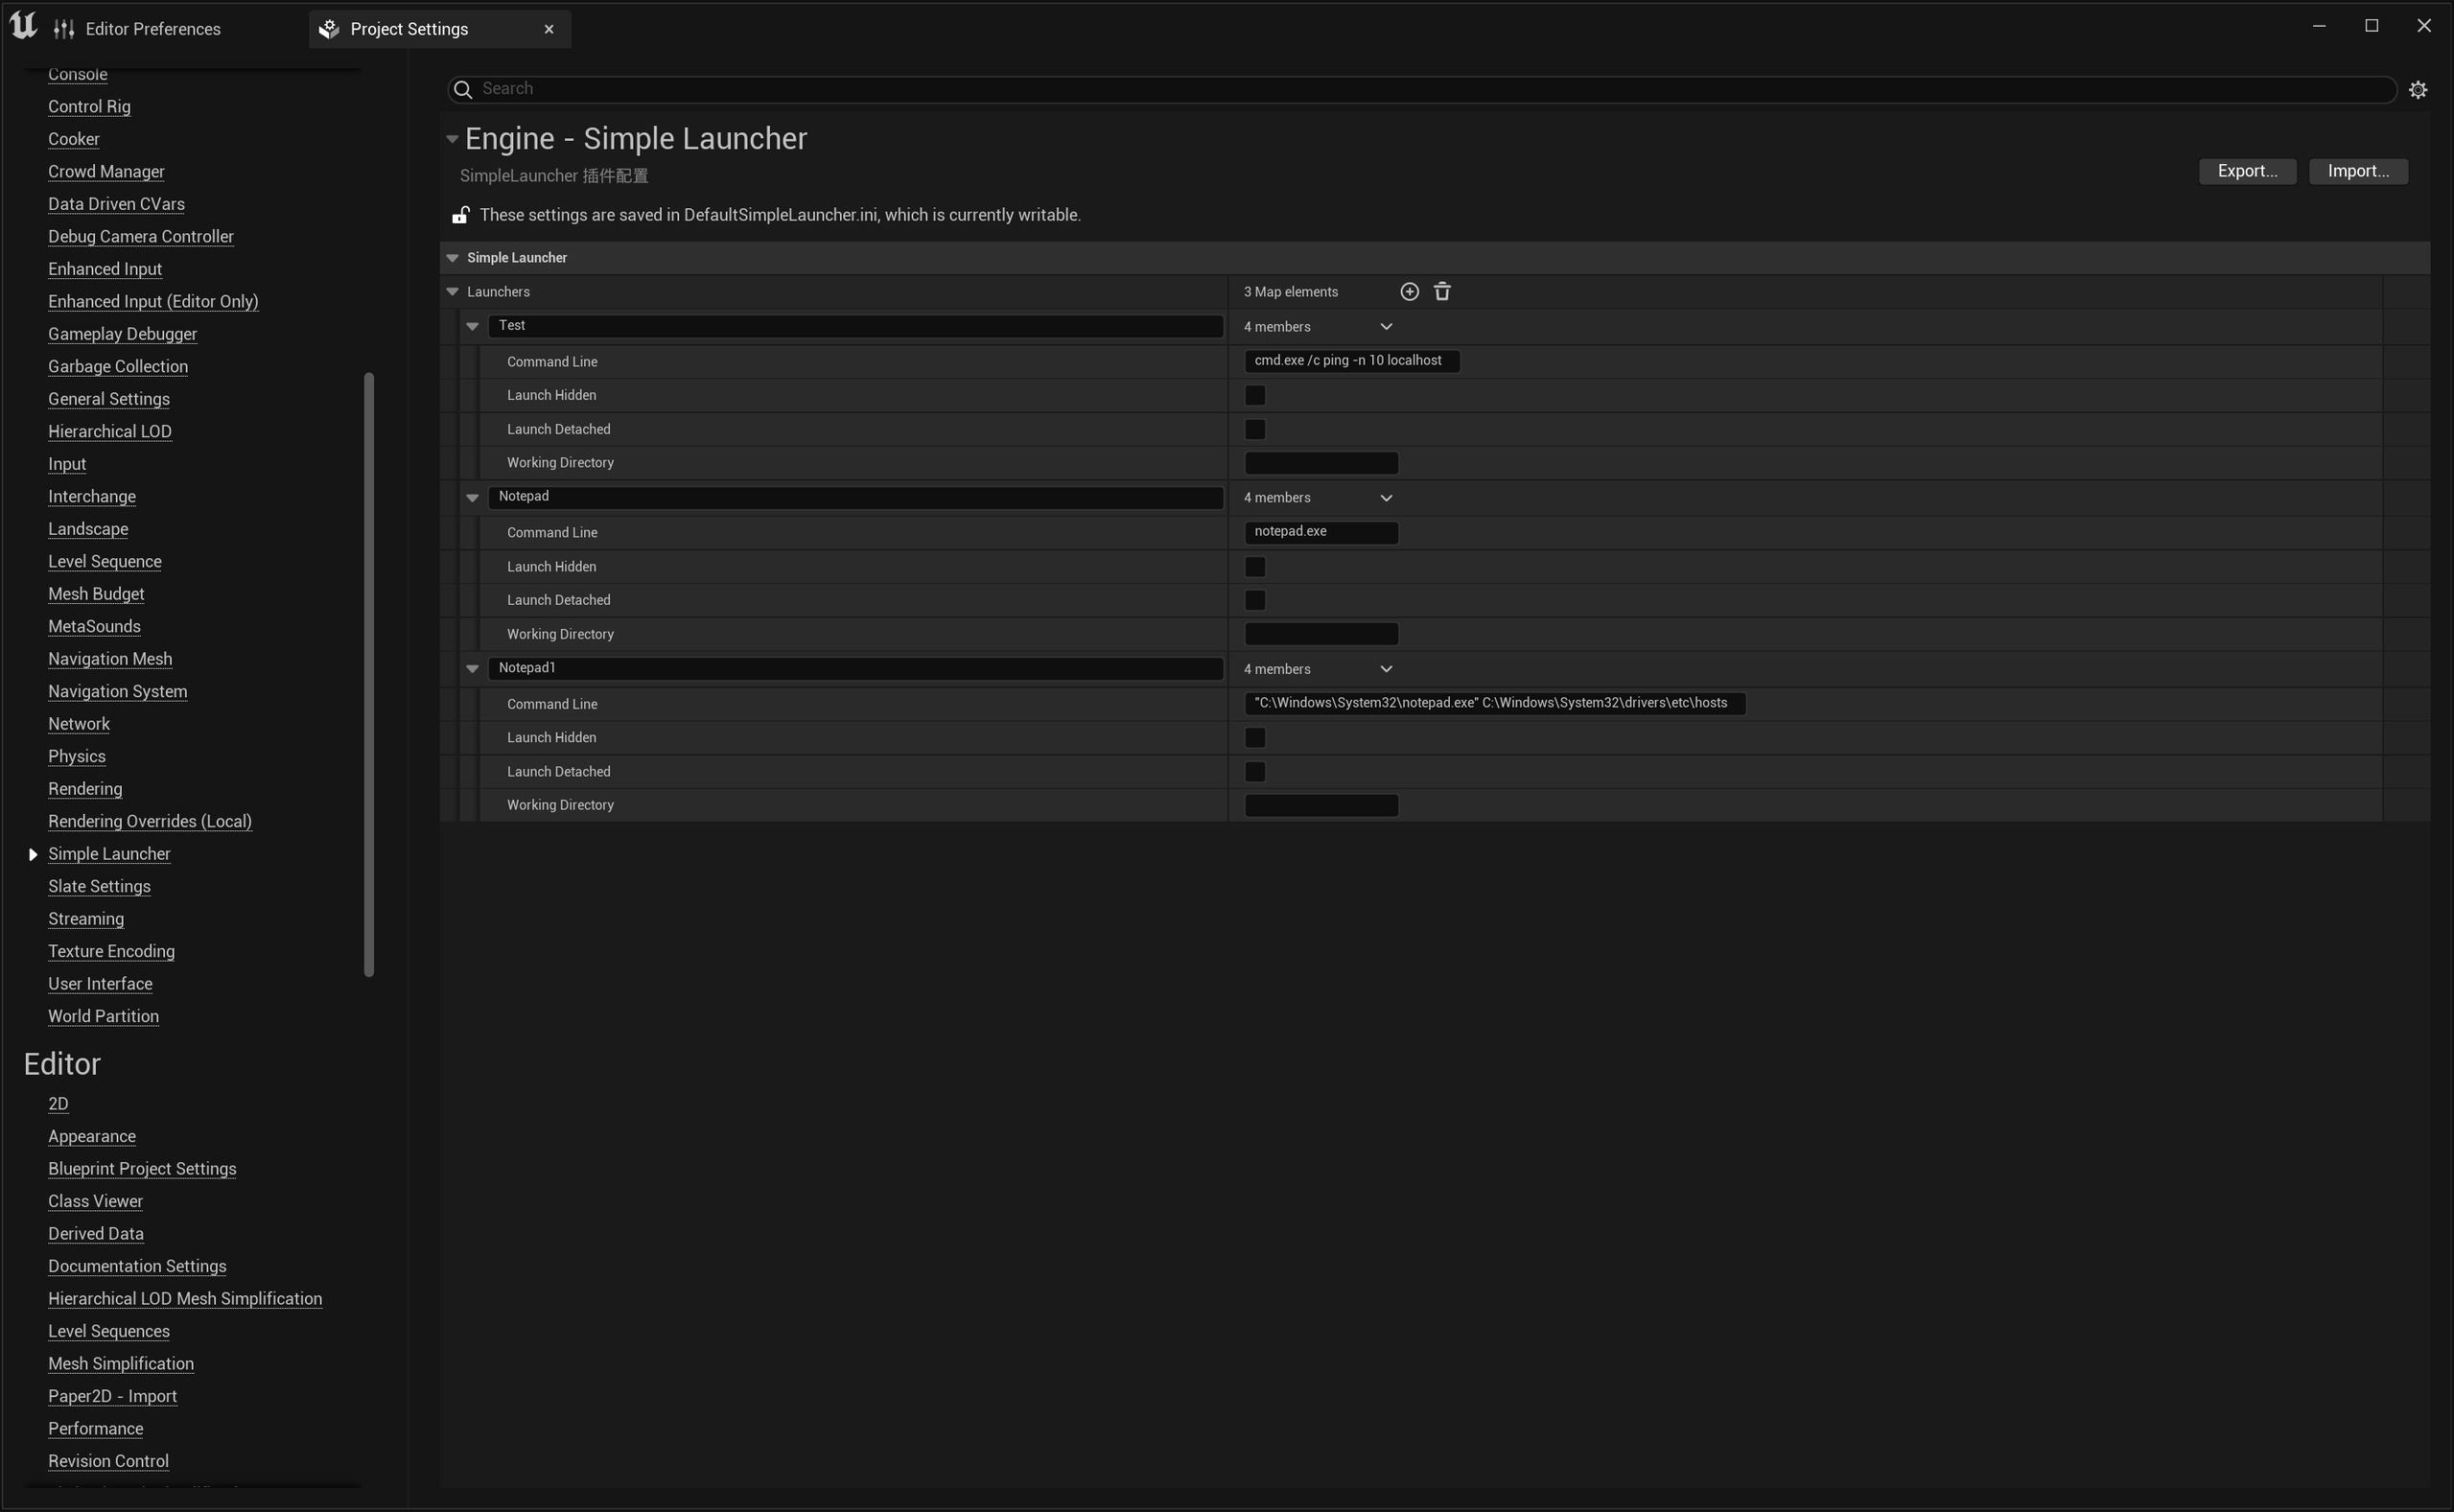Maximize the Project Settings window
This screenshot has height=1512, width=2454.
coord(2371,26)
